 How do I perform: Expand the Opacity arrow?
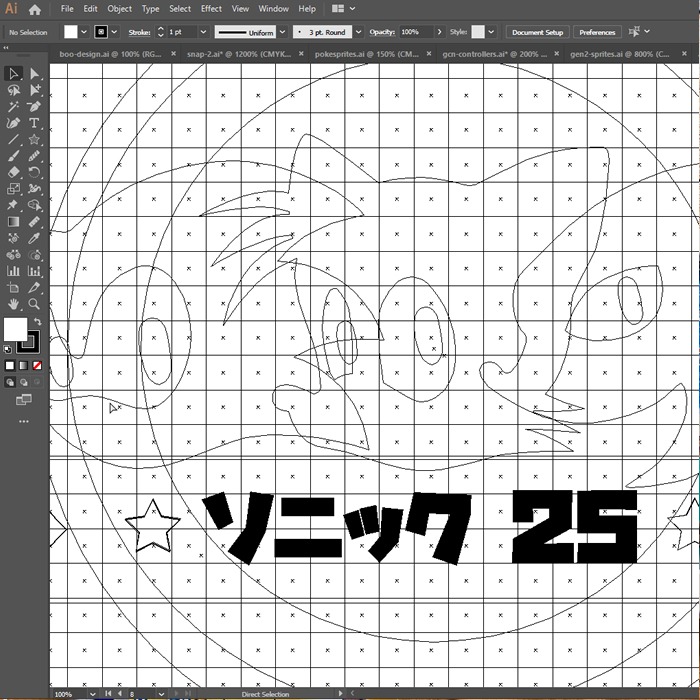(x=439, y=32)
